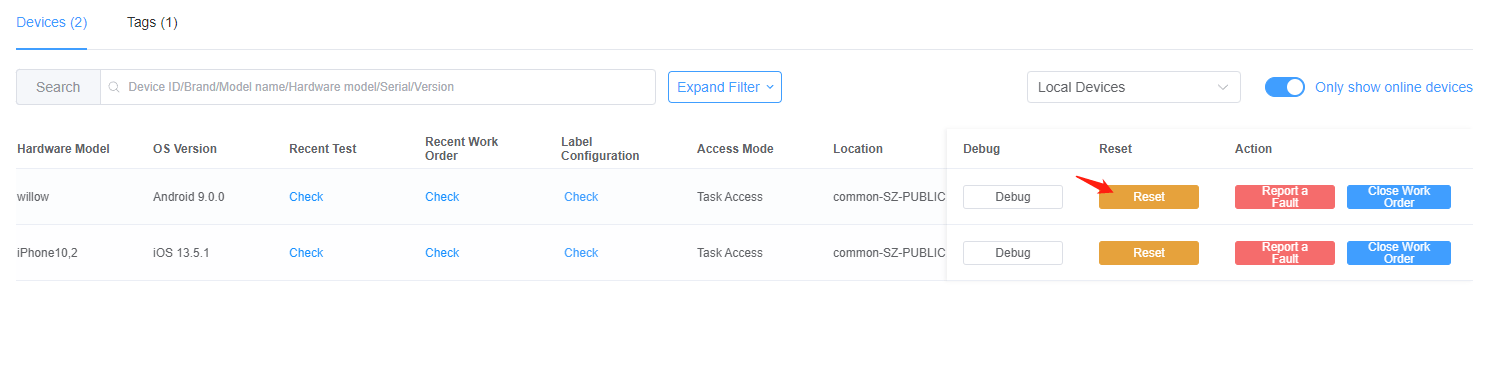Click the magnifier icon in search field
Image resolution: width=1486 pixels, height=373 pixels.
click(114, 87)
